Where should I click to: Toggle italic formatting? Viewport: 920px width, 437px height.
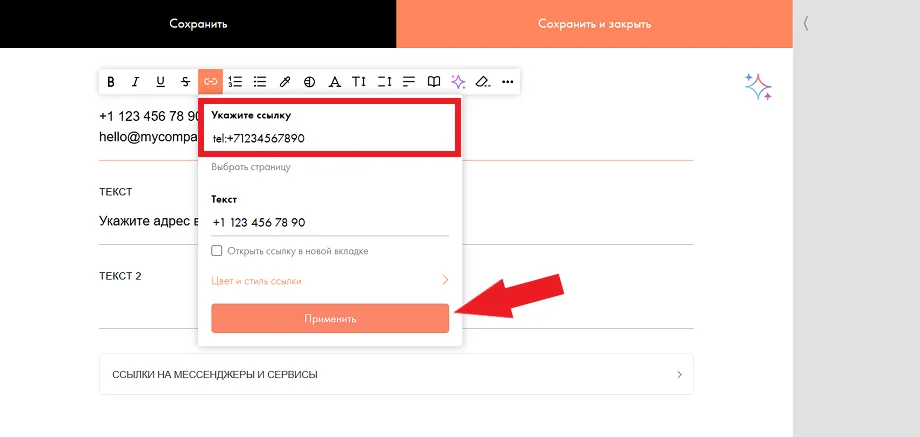click(x=136, y=82)
